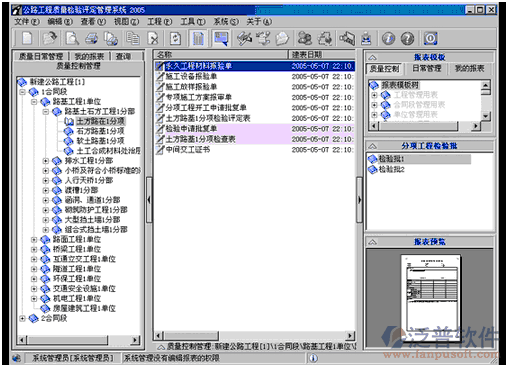The height and width of the screenshot is (370, 511).
Task: Click the copy documents toolbar icon
Action: pyautogui.click(x=133, y=38)
